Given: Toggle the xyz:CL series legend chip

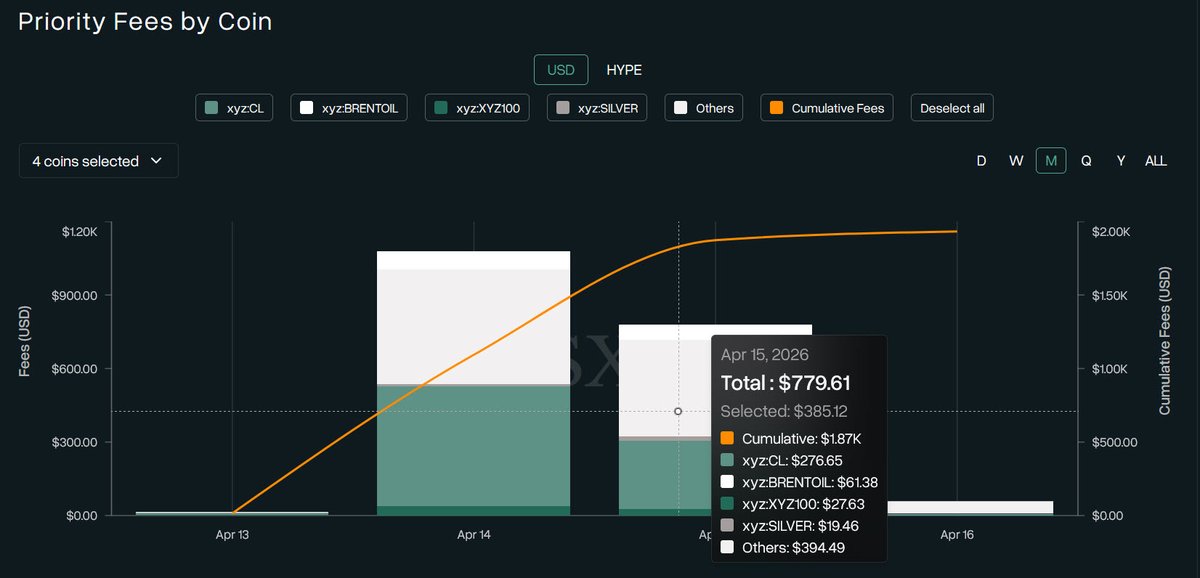Looking at the screenshot, I should pyautogui.click(x=234, y=108).
